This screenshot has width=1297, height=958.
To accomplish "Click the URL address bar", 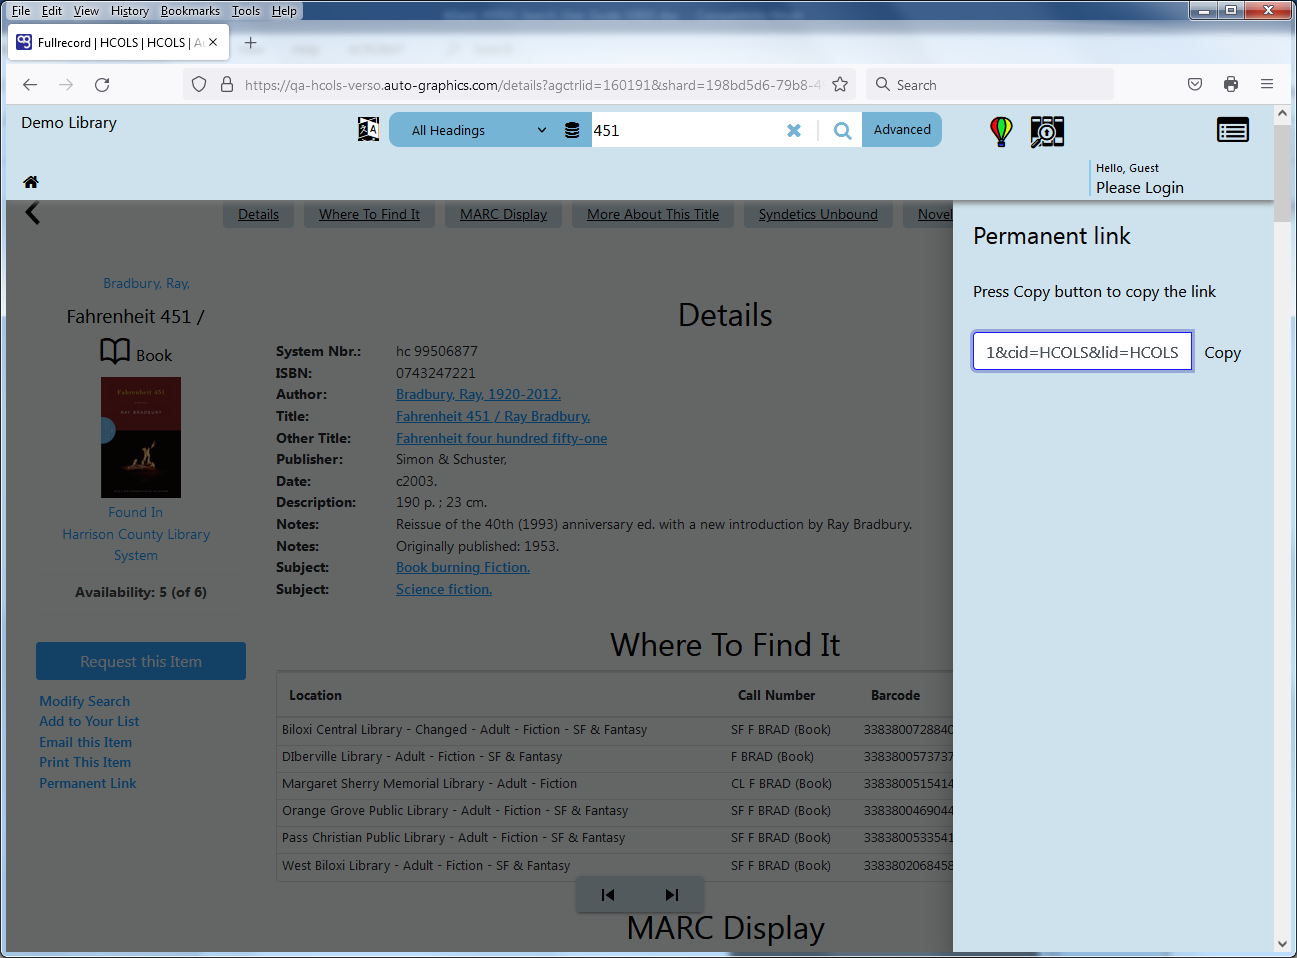I will point(530,85).
